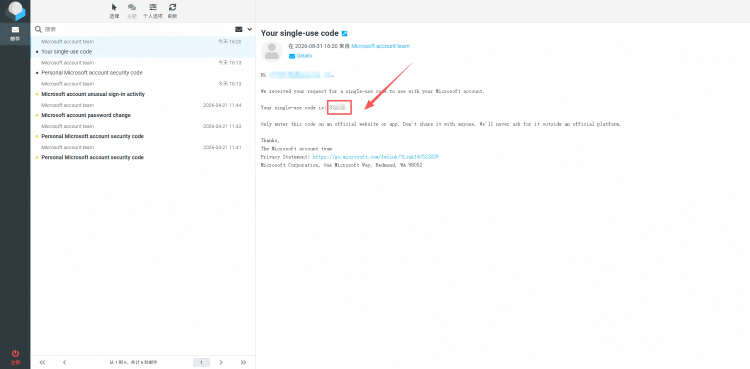Click the envelope filter icon beside search
Viewport: 750px width, 369px height.
(x=239, y=29)
